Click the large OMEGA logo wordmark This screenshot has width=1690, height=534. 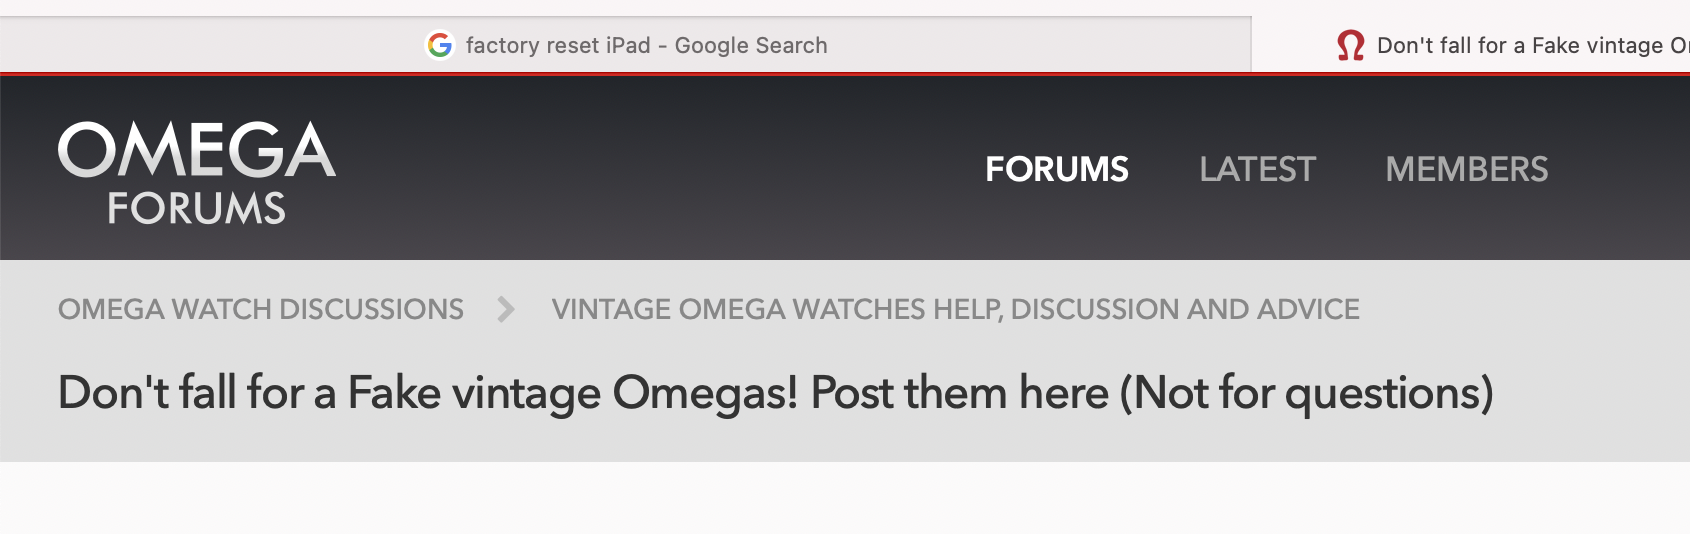[197, 151]
